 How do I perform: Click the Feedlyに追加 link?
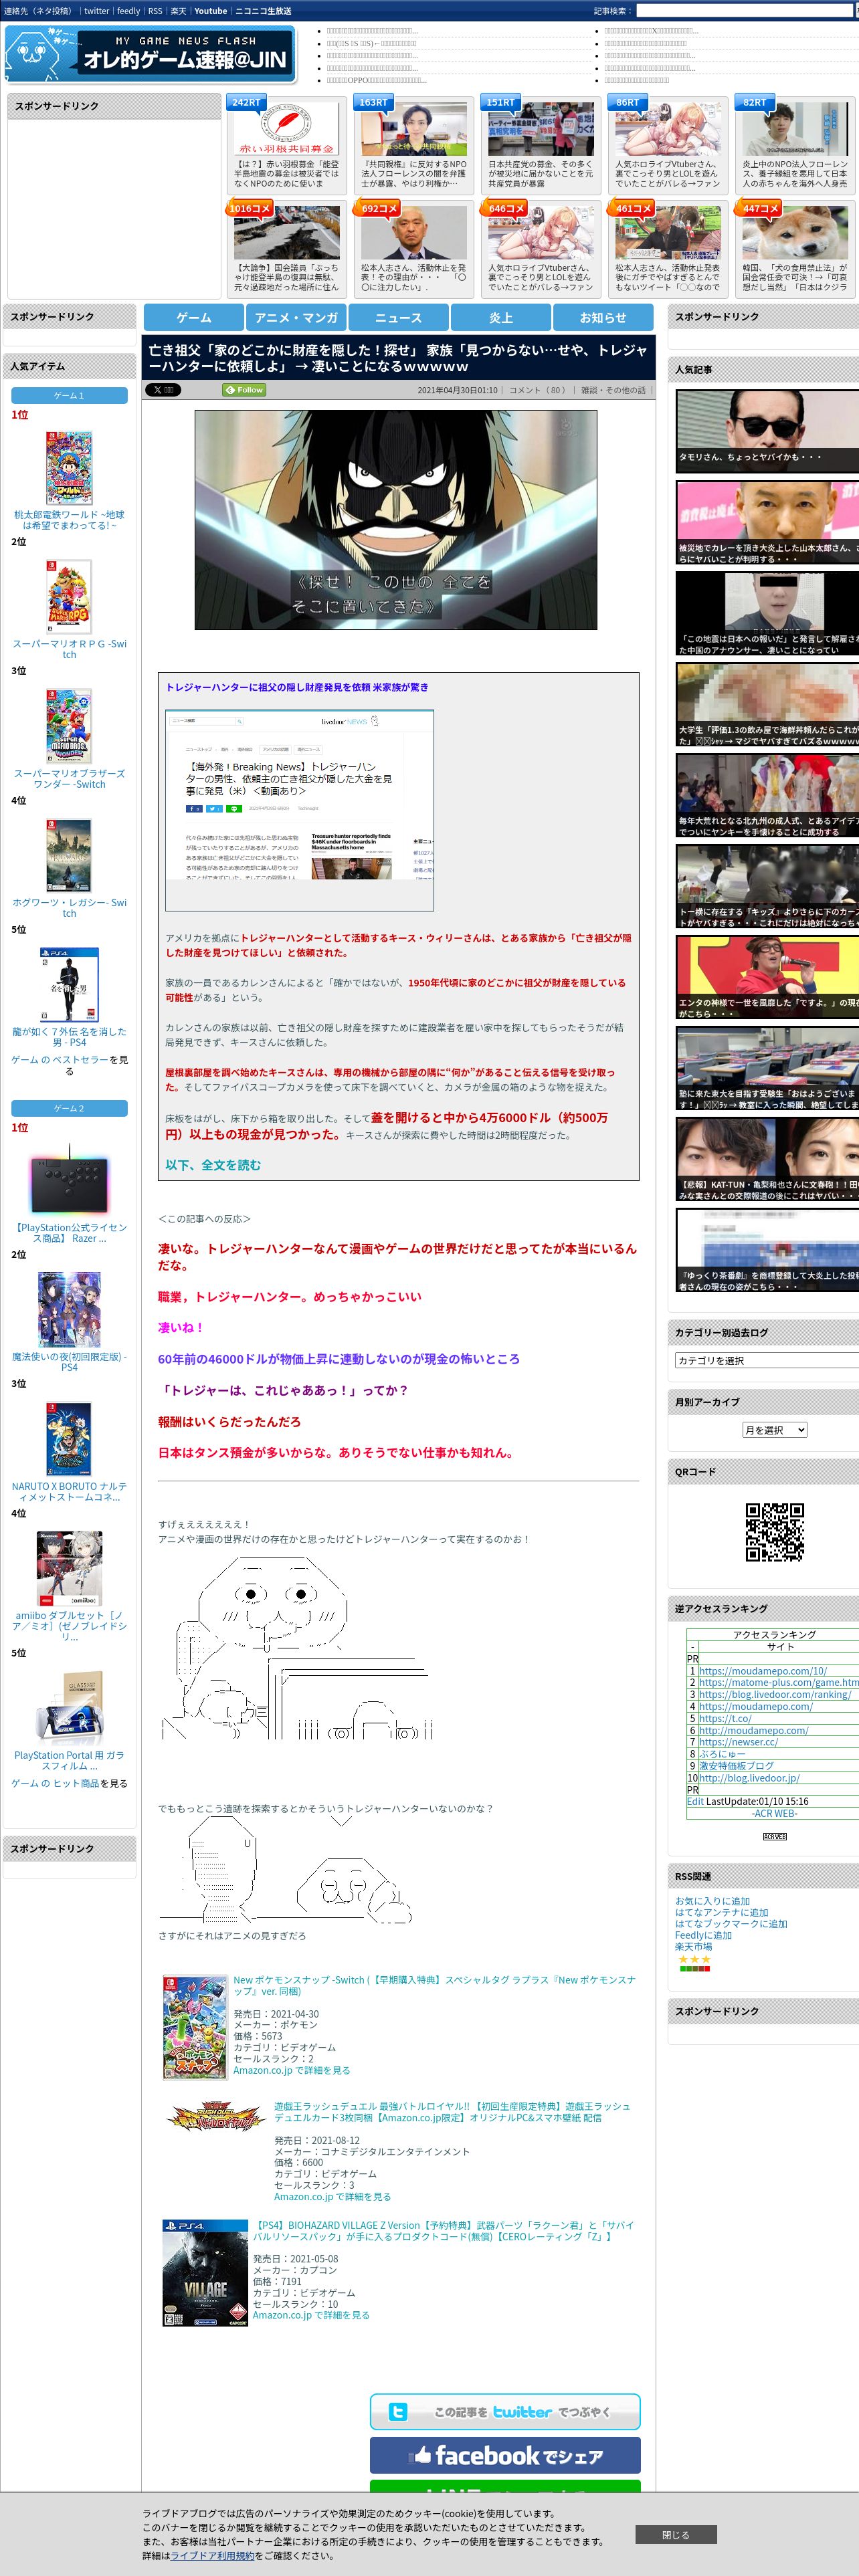703,1935
